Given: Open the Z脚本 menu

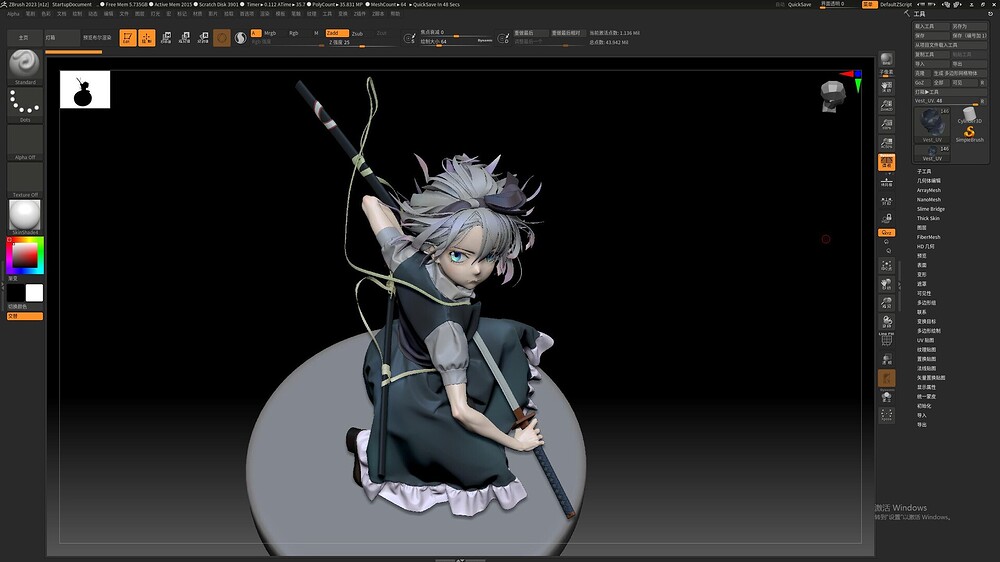Looking at the screenshot, I should [x=378, y=13].
